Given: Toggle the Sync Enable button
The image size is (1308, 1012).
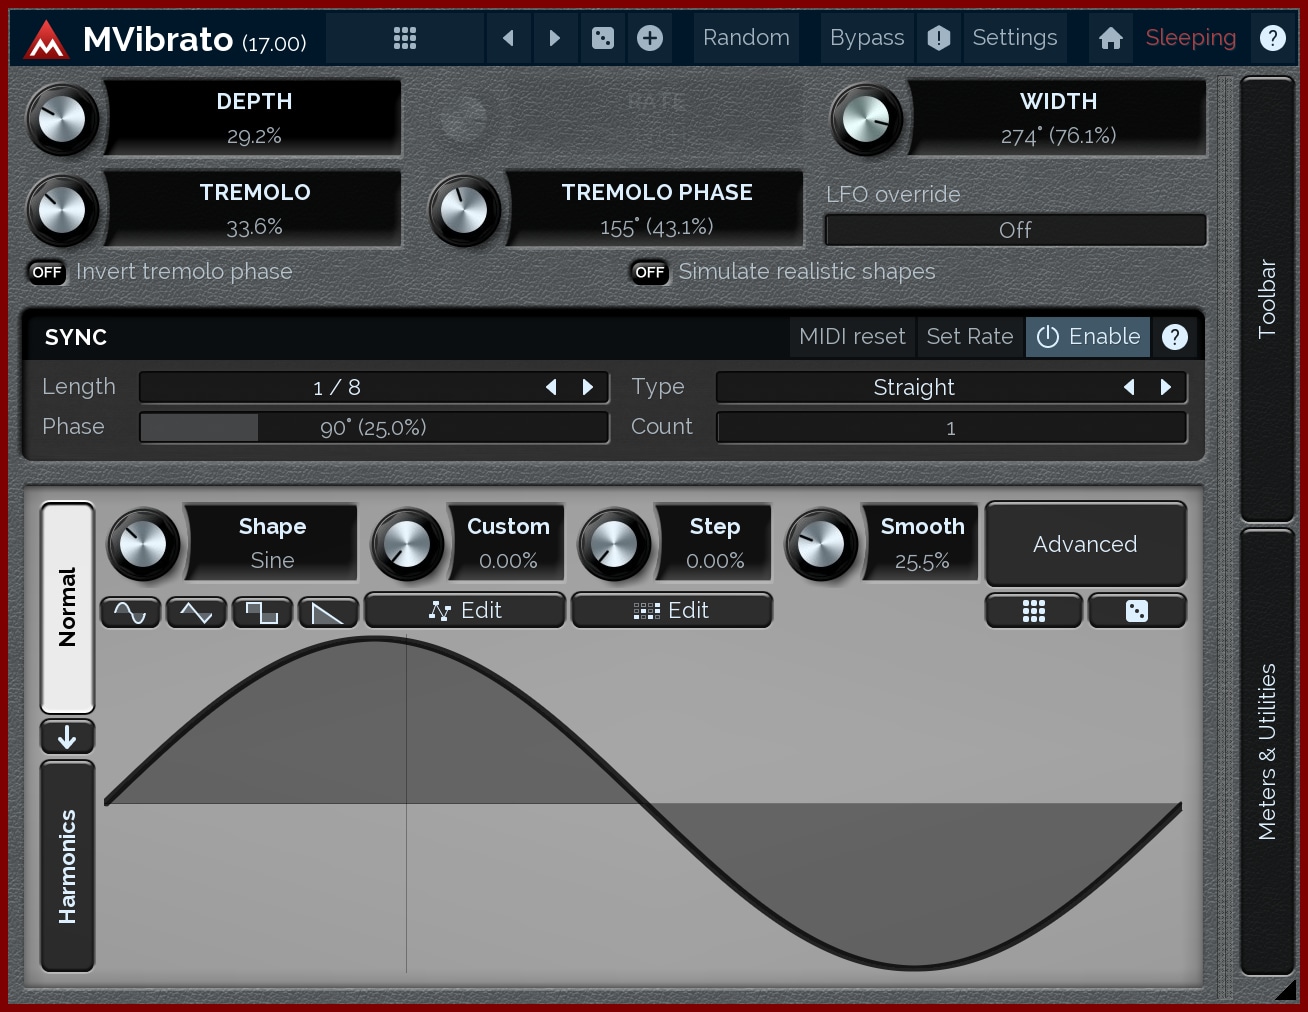Looking at the screenshot, I should click(1088, 337).
